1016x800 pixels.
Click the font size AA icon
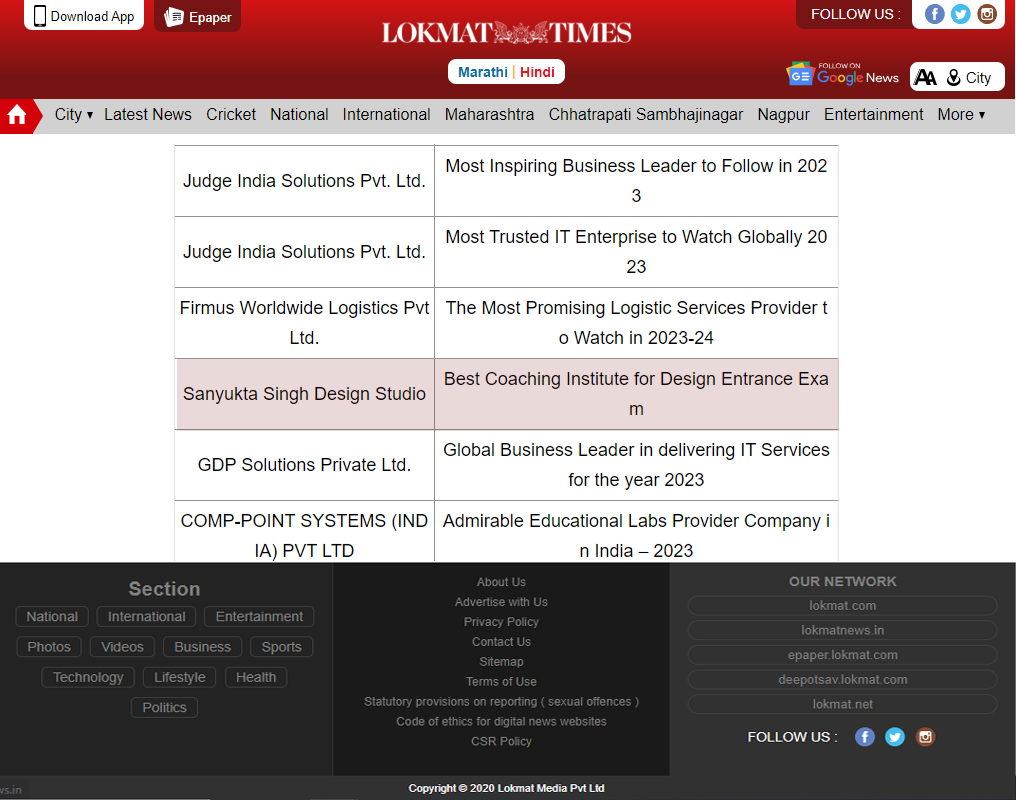click(925, 78)
